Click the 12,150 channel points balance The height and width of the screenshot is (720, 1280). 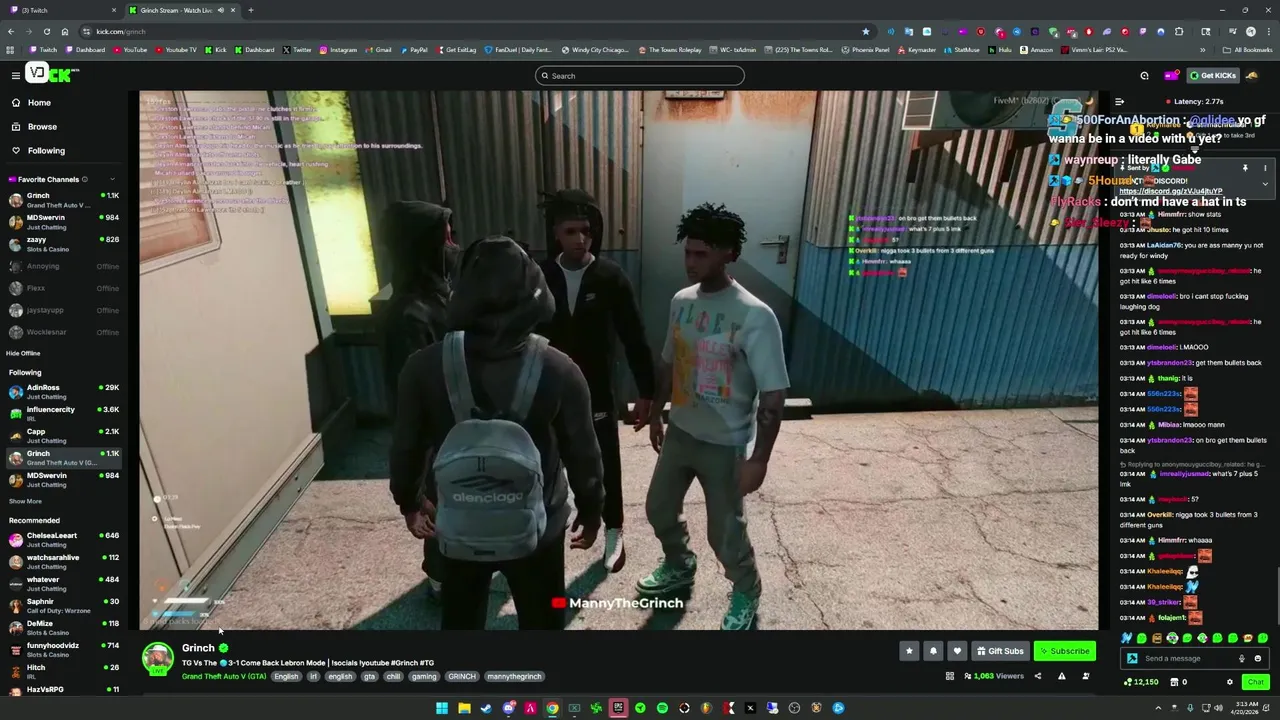(x=1141, y=682)
